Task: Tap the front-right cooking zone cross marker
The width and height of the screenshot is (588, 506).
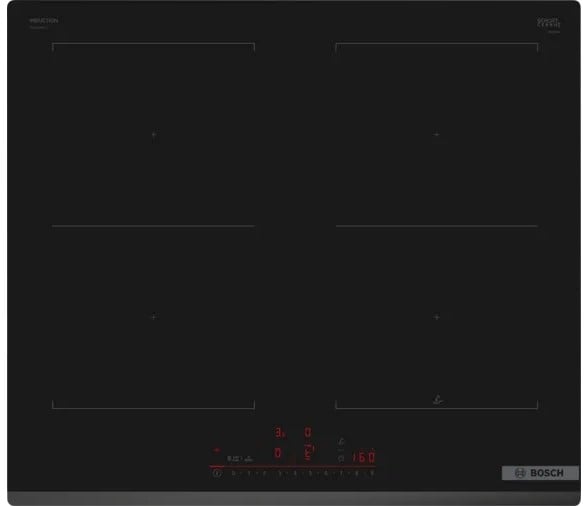Action: tap(436, 317)
